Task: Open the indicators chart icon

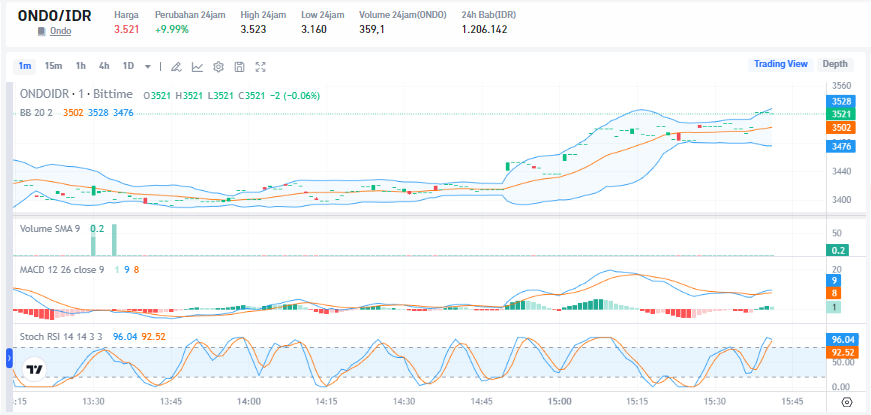Action: click(x=197, y=67)
